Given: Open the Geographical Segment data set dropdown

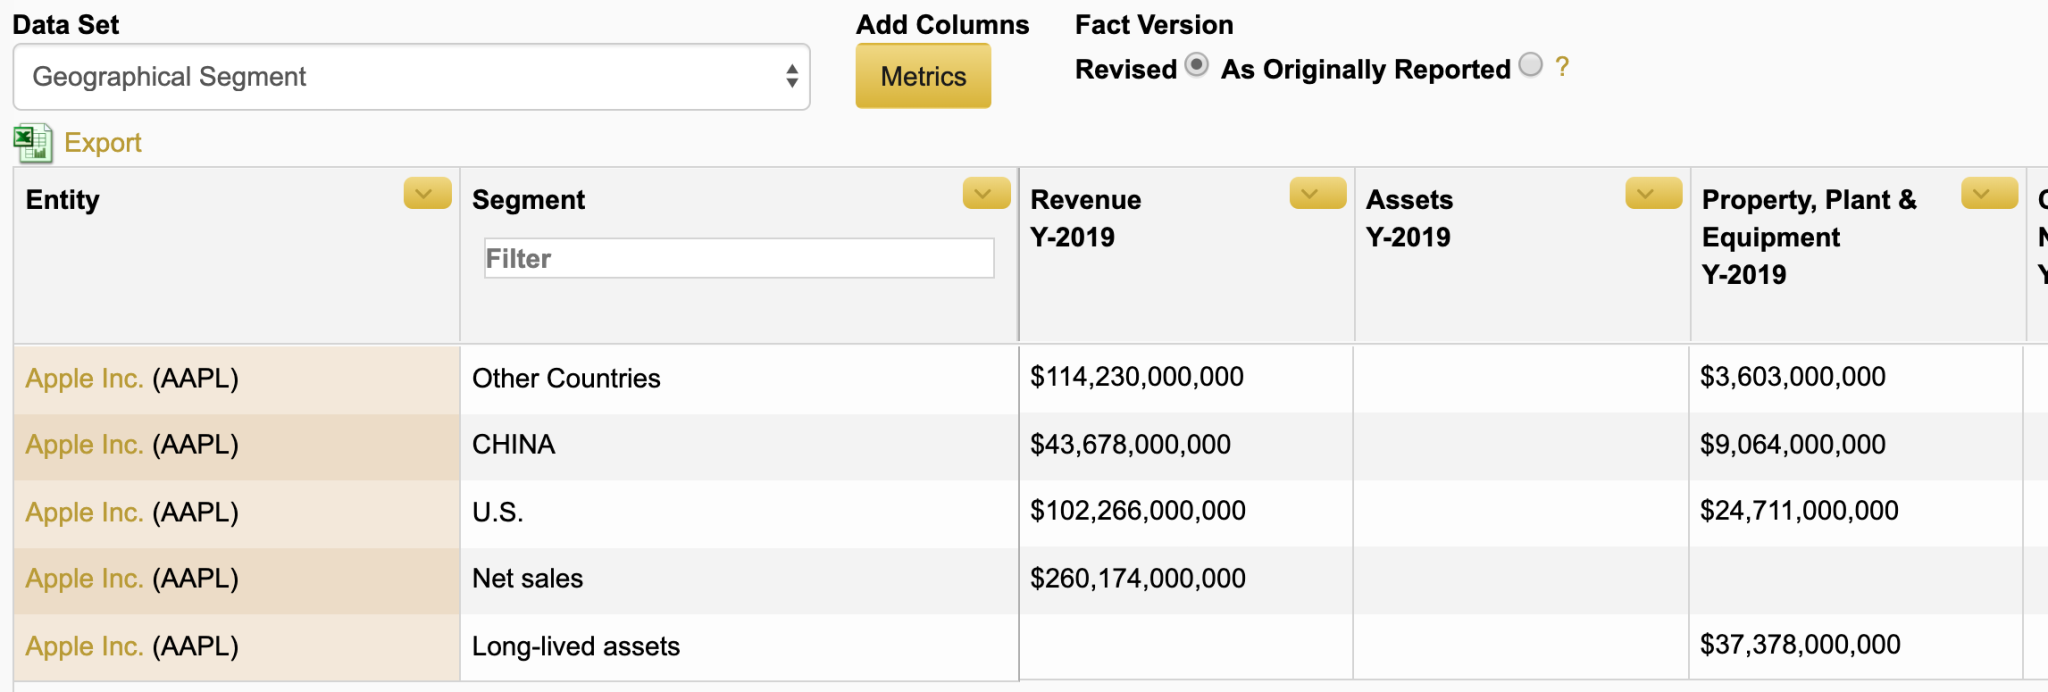Looking at the screenshot, I should tap(411, 77).
